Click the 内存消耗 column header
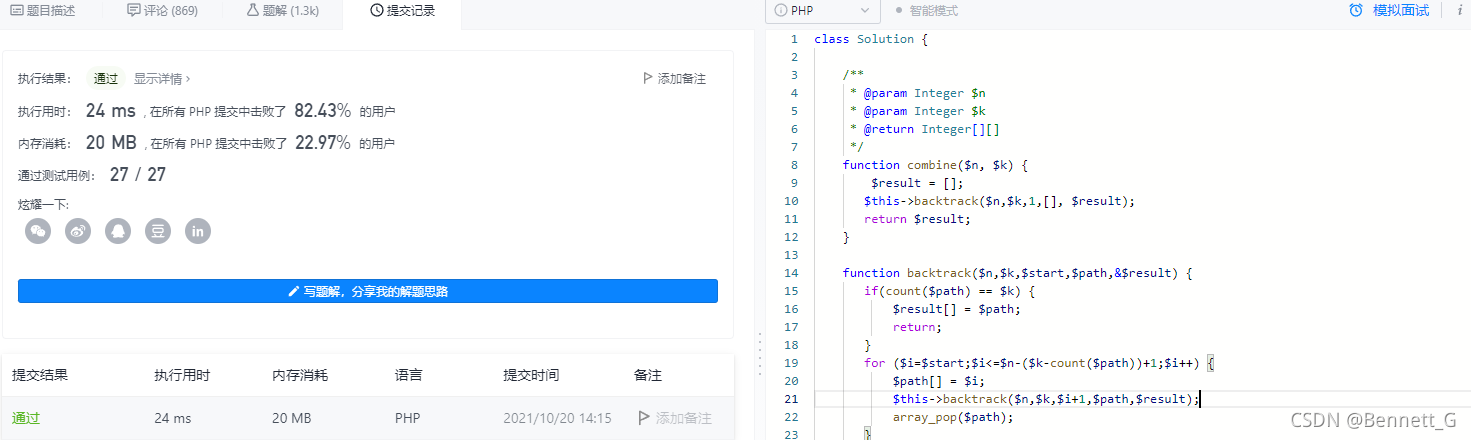This screenshot has width=1471, height=440. (x=300, y=375)
